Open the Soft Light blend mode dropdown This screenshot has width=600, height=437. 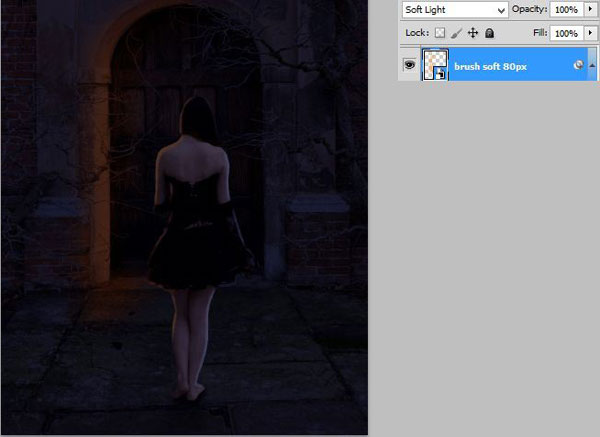(455, 10)
